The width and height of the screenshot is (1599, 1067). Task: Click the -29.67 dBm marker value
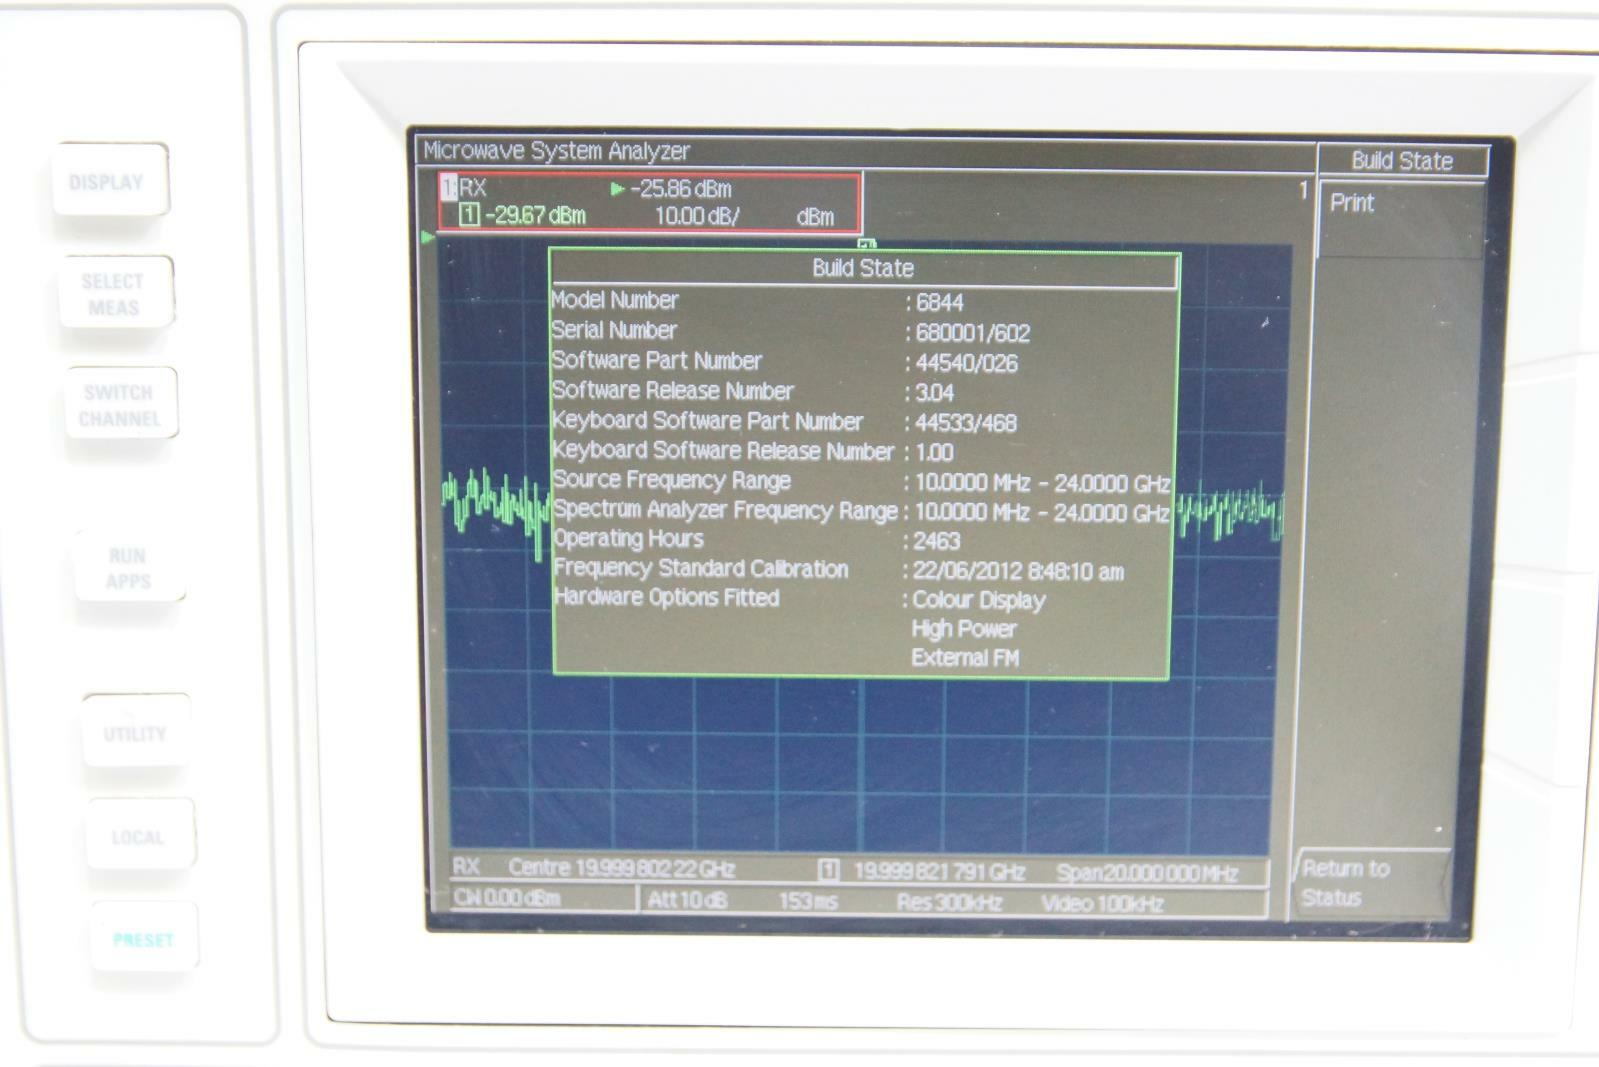[535, 216]
